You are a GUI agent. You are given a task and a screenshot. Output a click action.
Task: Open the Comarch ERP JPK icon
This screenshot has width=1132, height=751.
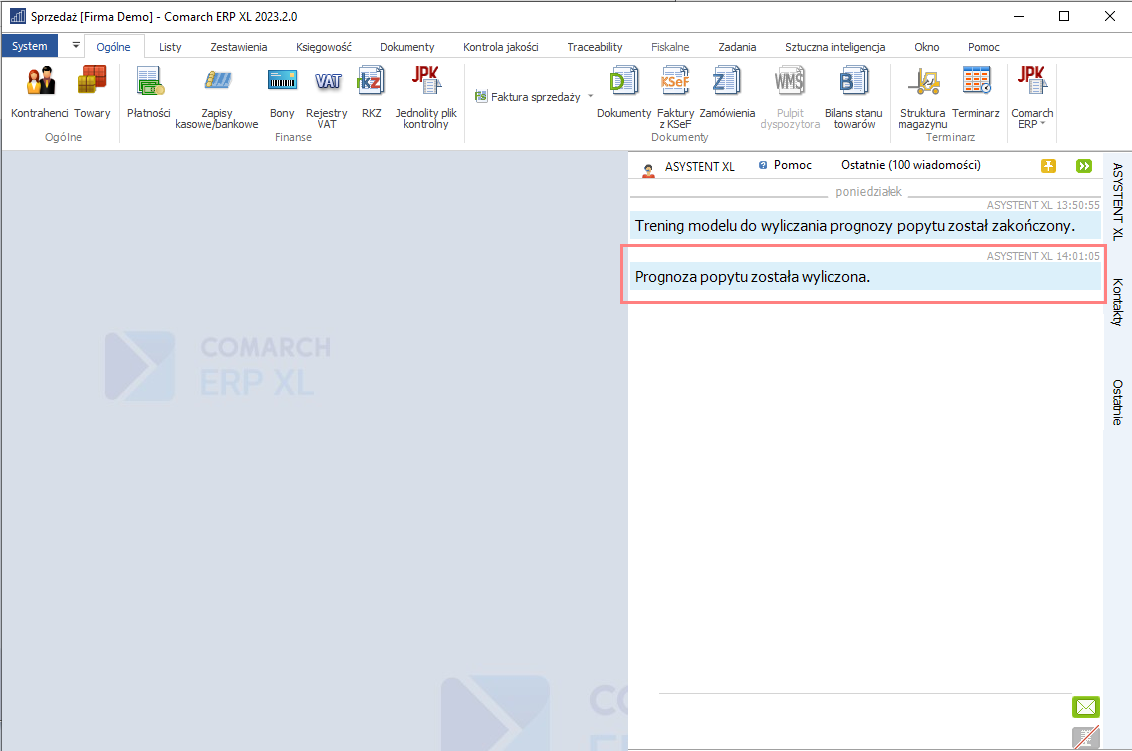tap(1032, 81)
